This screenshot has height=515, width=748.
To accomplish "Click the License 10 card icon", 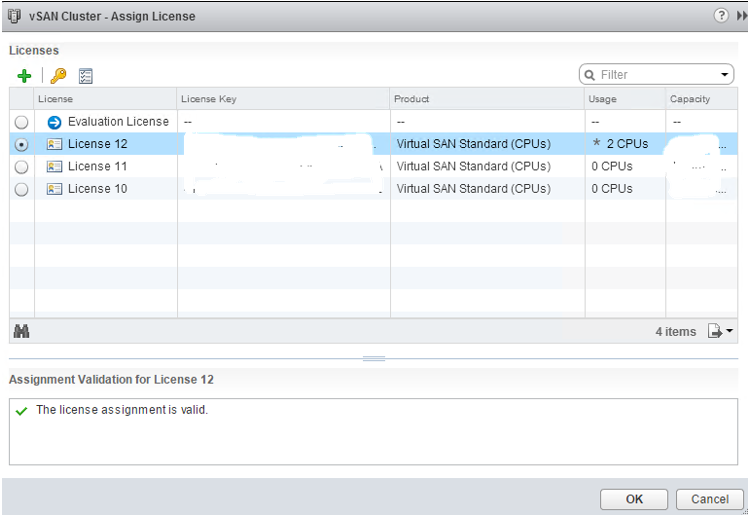I will (x=54, y=189).
